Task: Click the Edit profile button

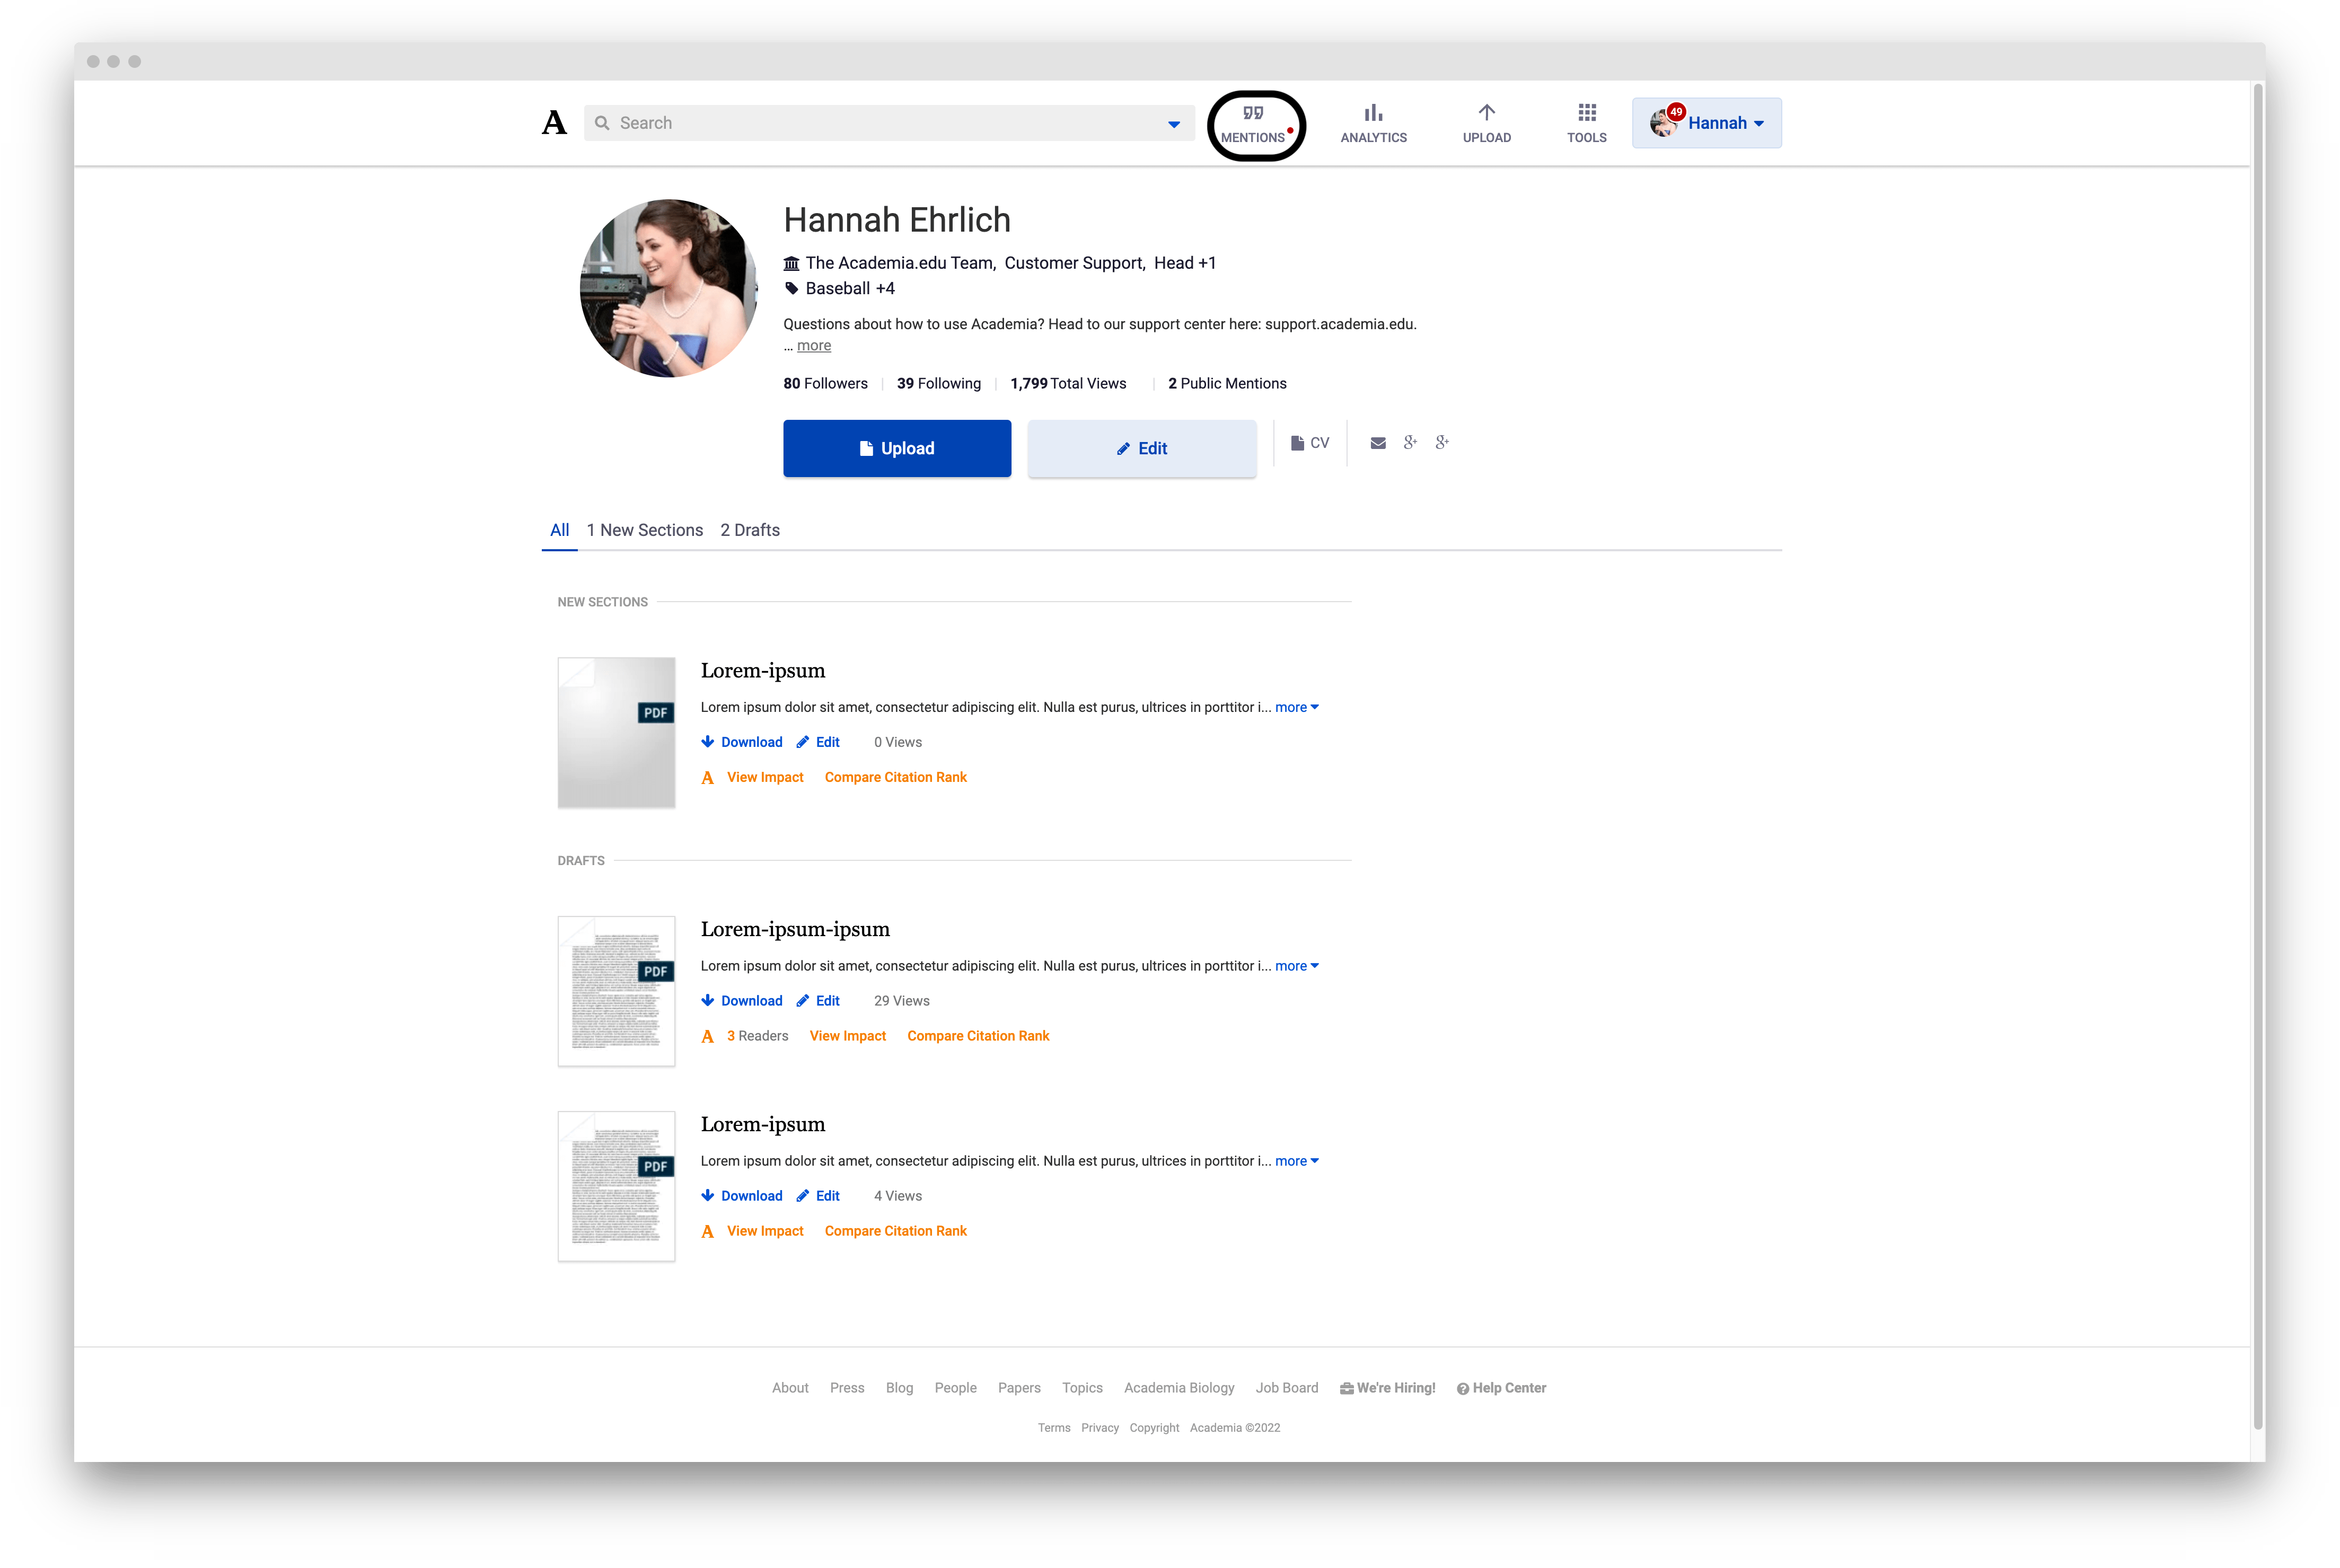Action: (x=1141, y=449)
